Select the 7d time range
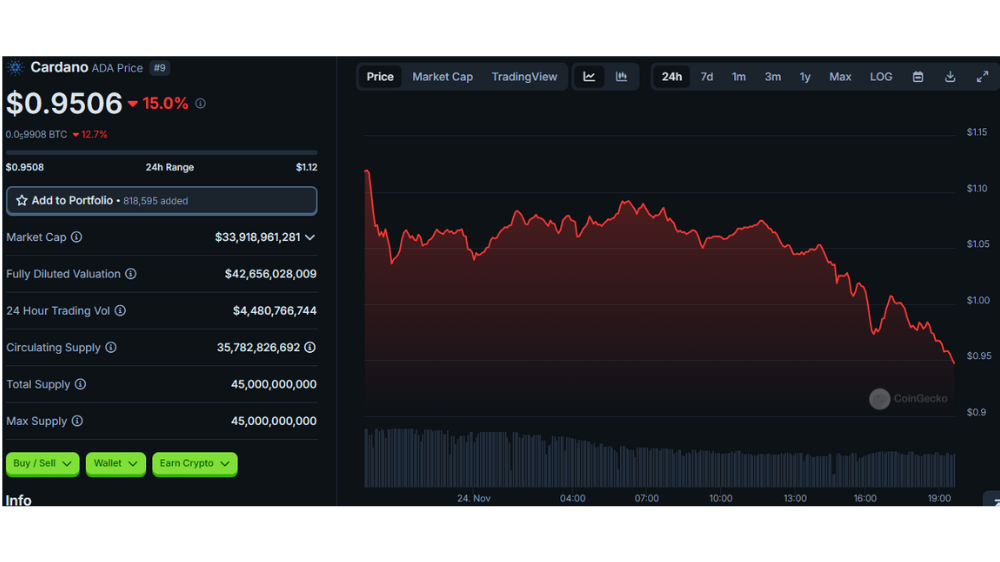This screenshot has width=1000, height=562. pyautogui.click(x=707, y=77)
